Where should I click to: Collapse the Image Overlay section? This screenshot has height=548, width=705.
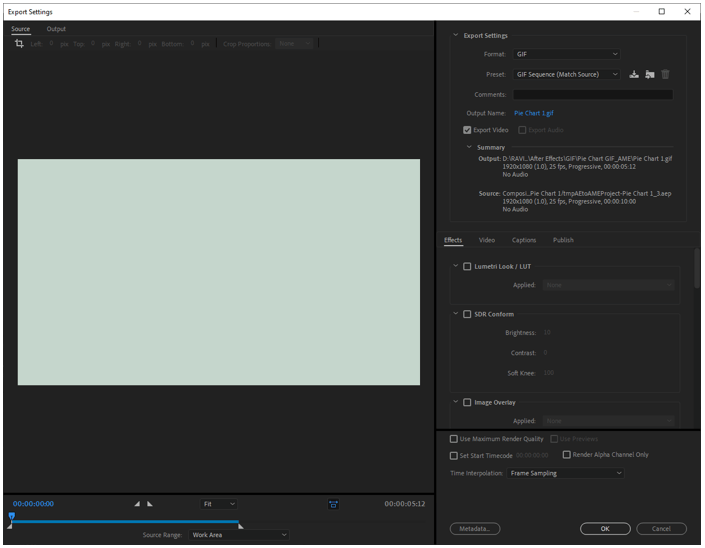[455, 402]
